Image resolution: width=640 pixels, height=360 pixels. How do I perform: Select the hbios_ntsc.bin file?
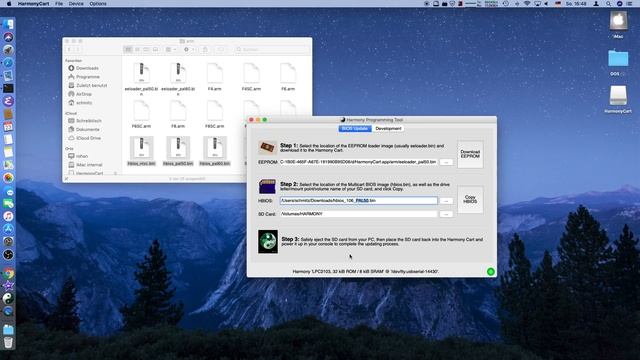pos(141,151)
